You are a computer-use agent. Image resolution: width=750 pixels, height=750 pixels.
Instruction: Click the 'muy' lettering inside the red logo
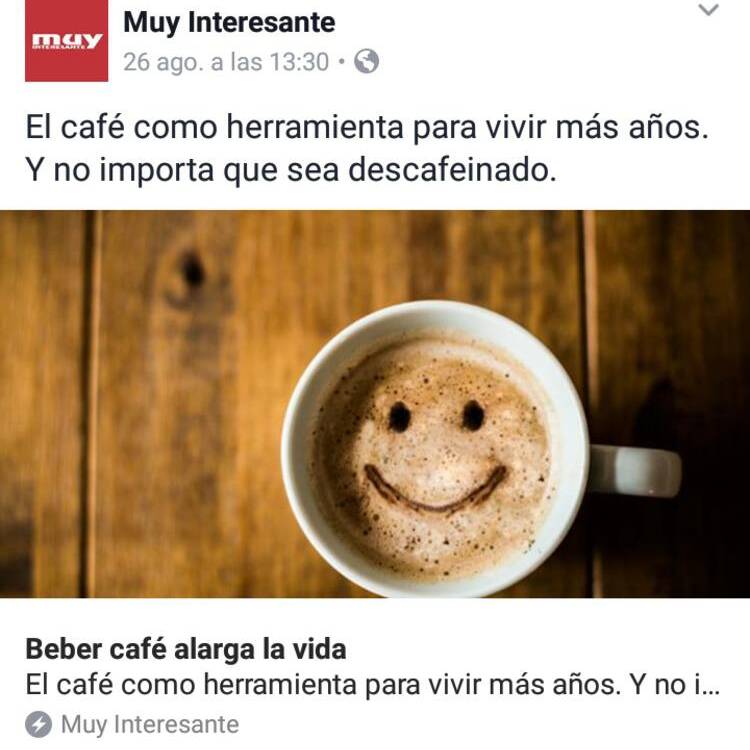coord(66,40)
